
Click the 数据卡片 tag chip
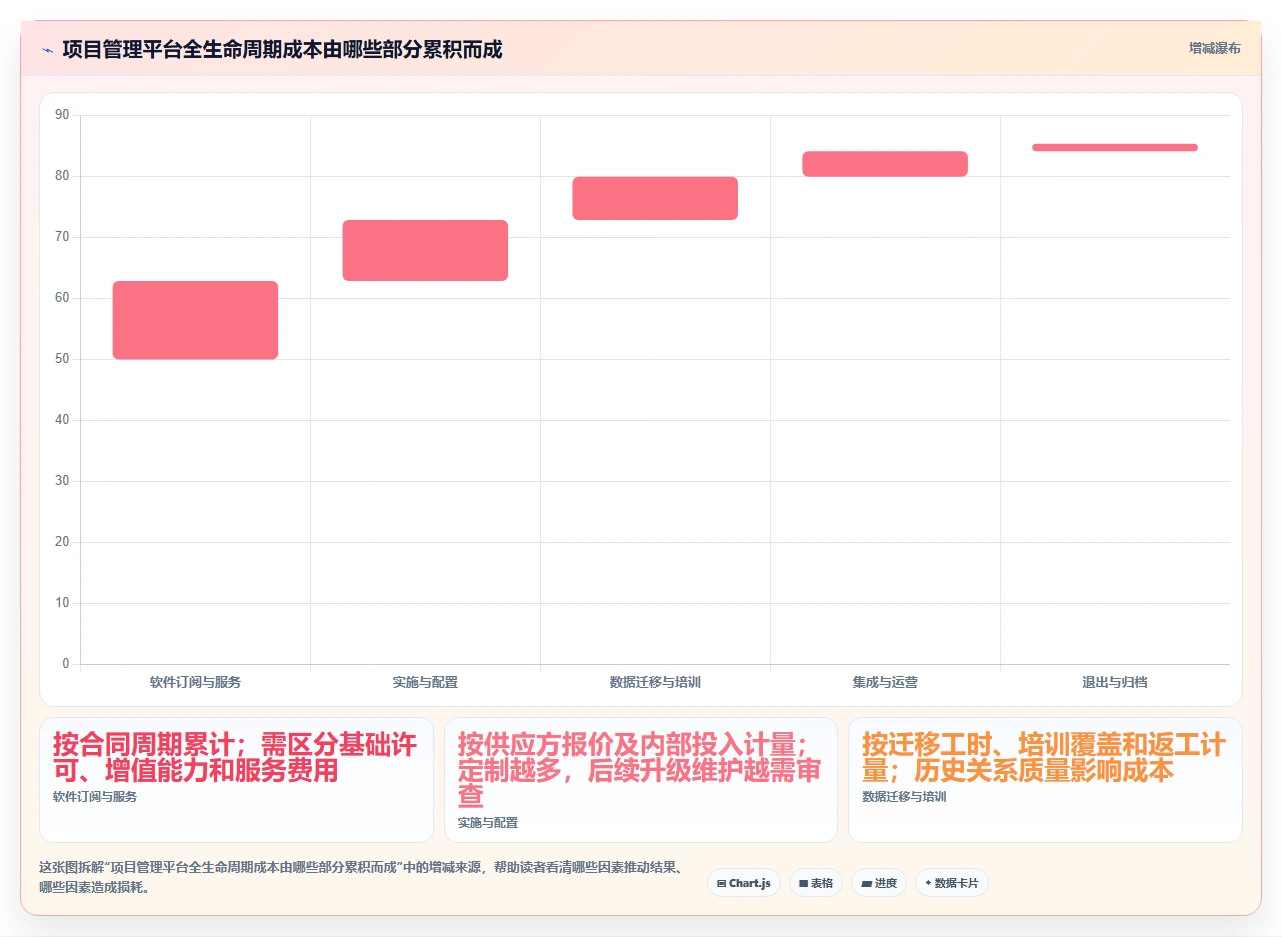tap(951, 883)
